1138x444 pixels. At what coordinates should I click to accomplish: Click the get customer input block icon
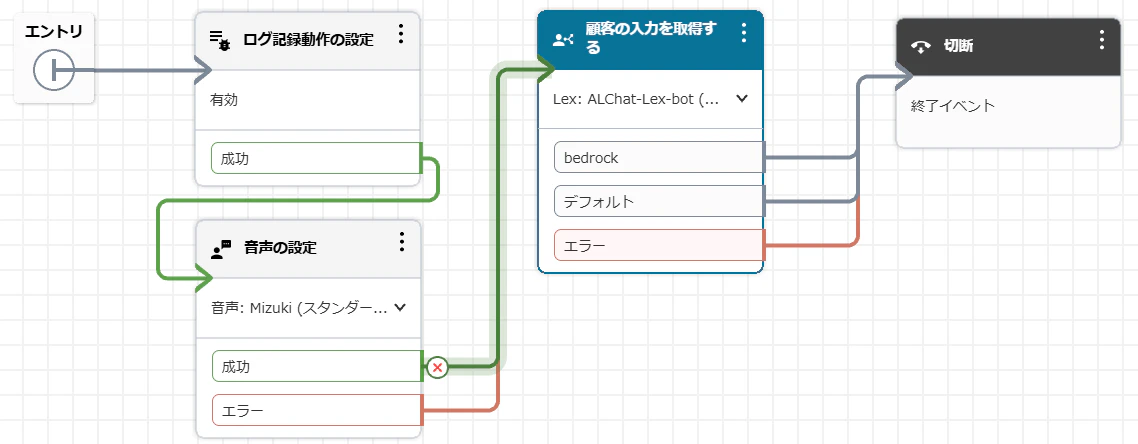(563, 40)
